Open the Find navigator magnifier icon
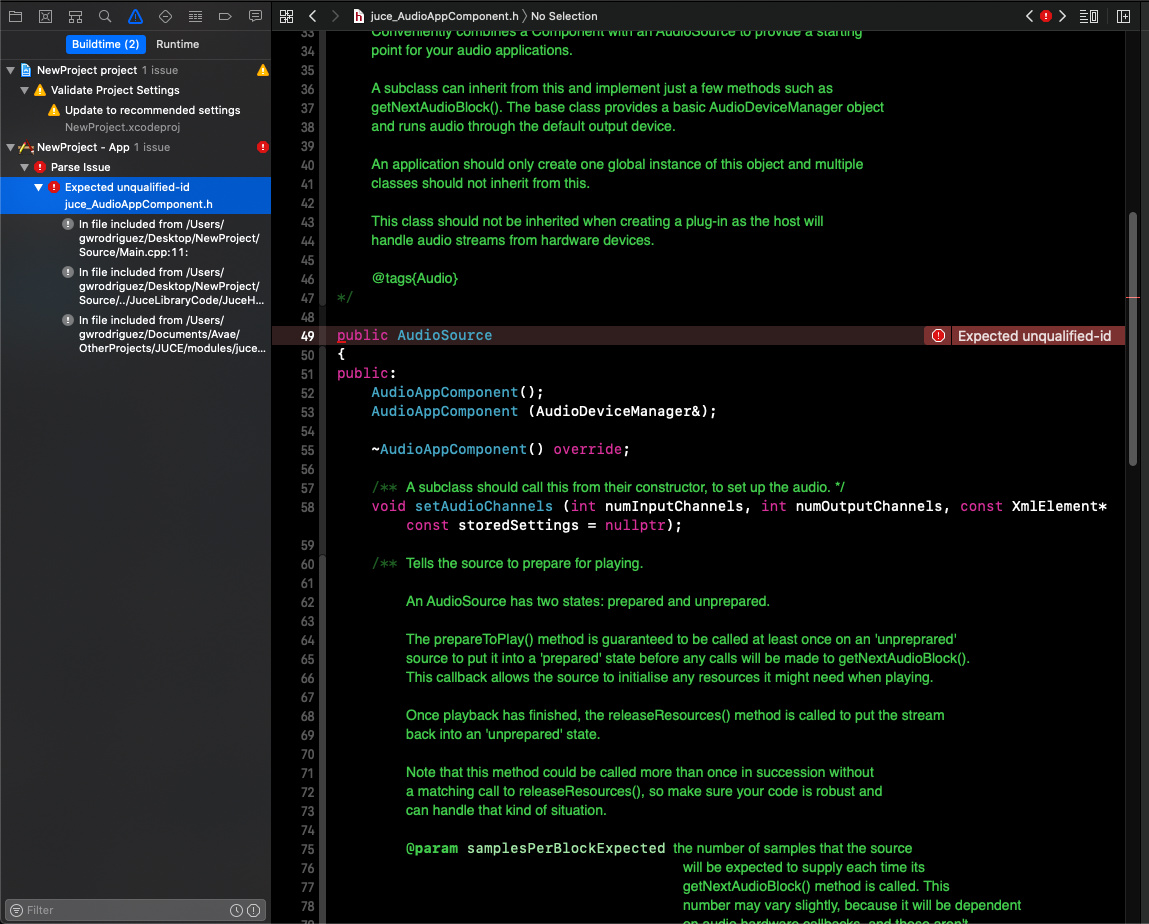 105,16
